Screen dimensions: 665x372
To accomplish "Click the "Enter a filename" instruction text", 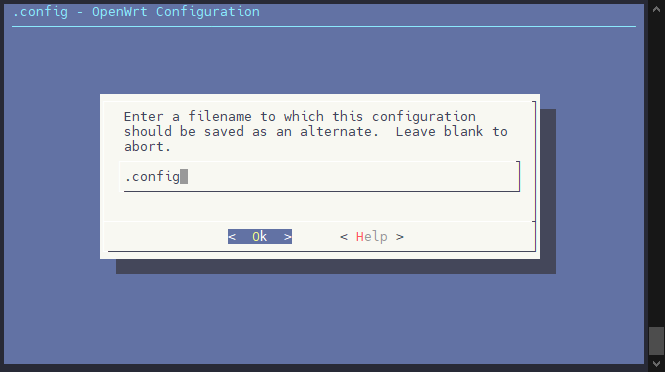I will (x=187, y=116).
